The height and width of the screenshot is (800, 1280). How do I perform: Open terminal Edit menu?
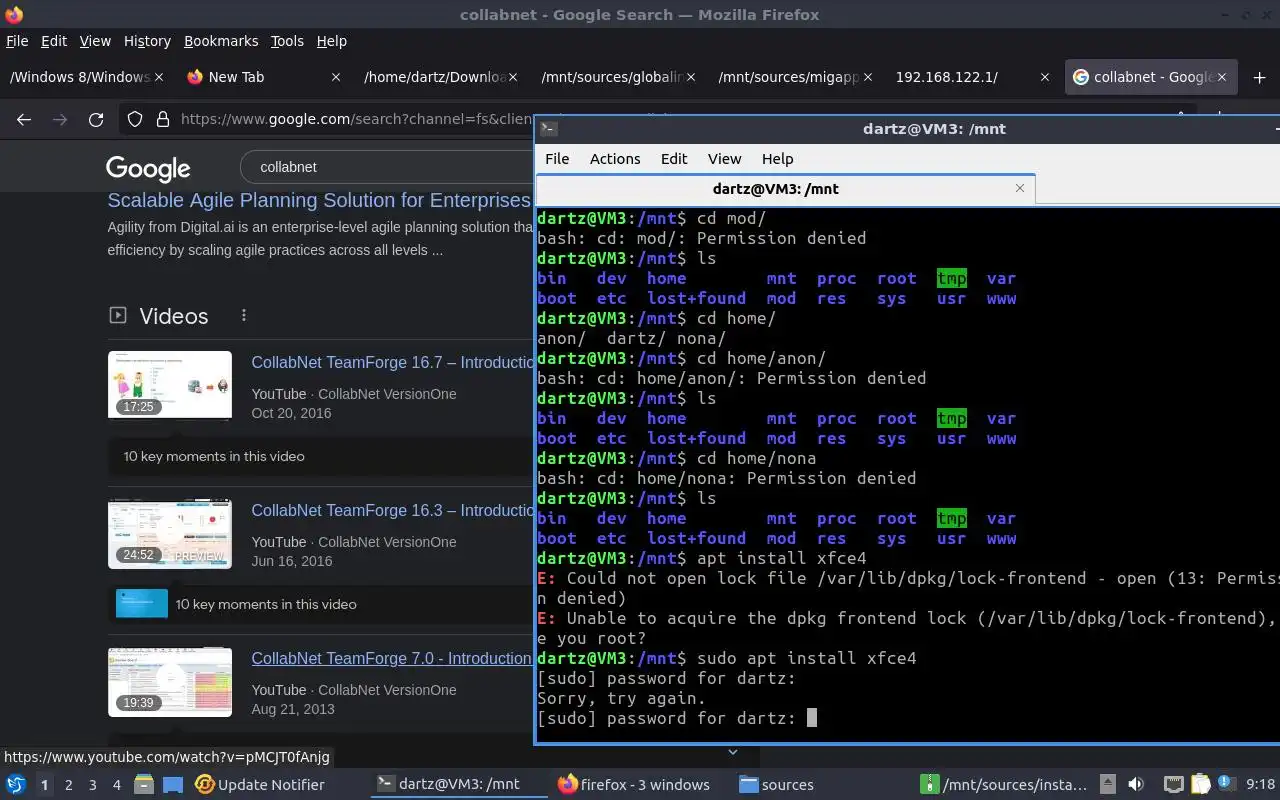click(x=674, y=158)
